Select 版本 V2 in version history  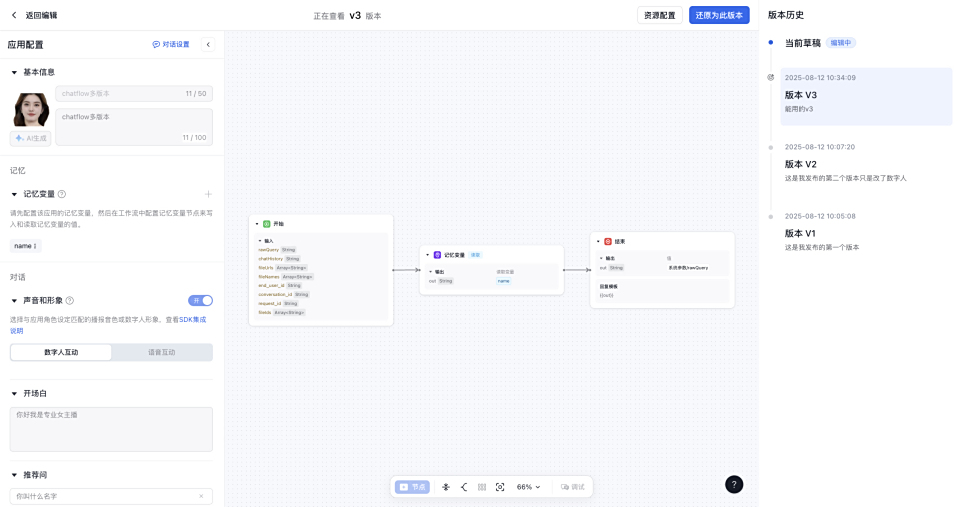(x=800, y=164)
